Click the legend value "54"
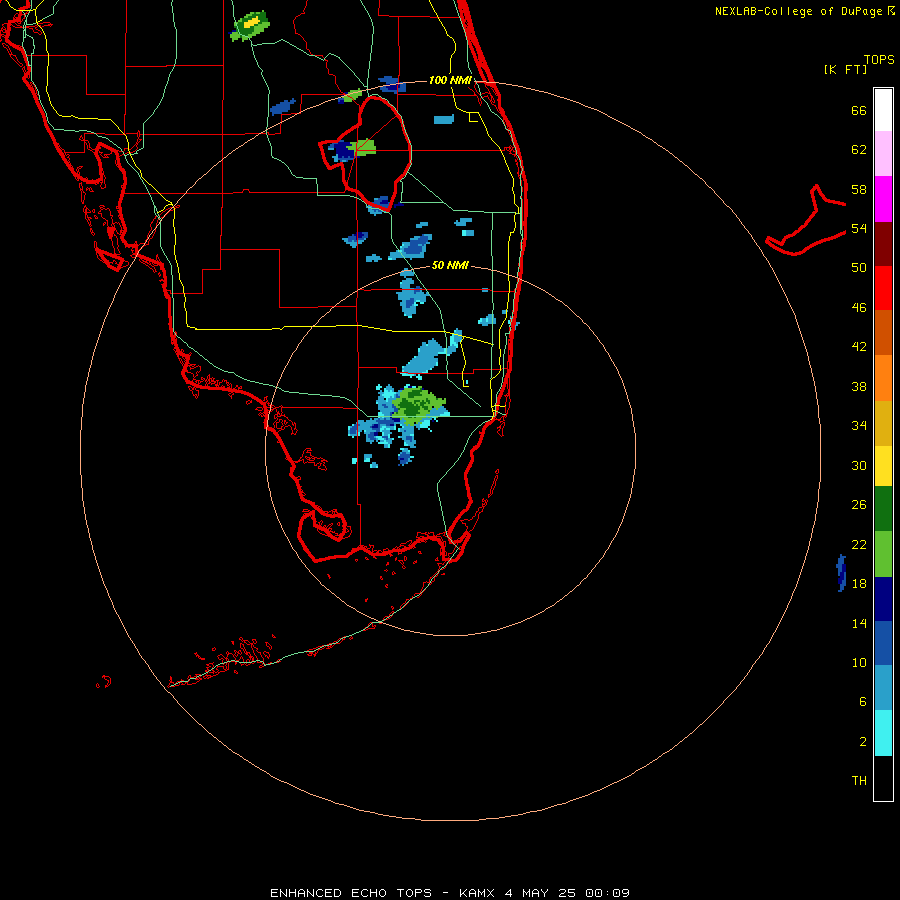 [x=859, y=228]
